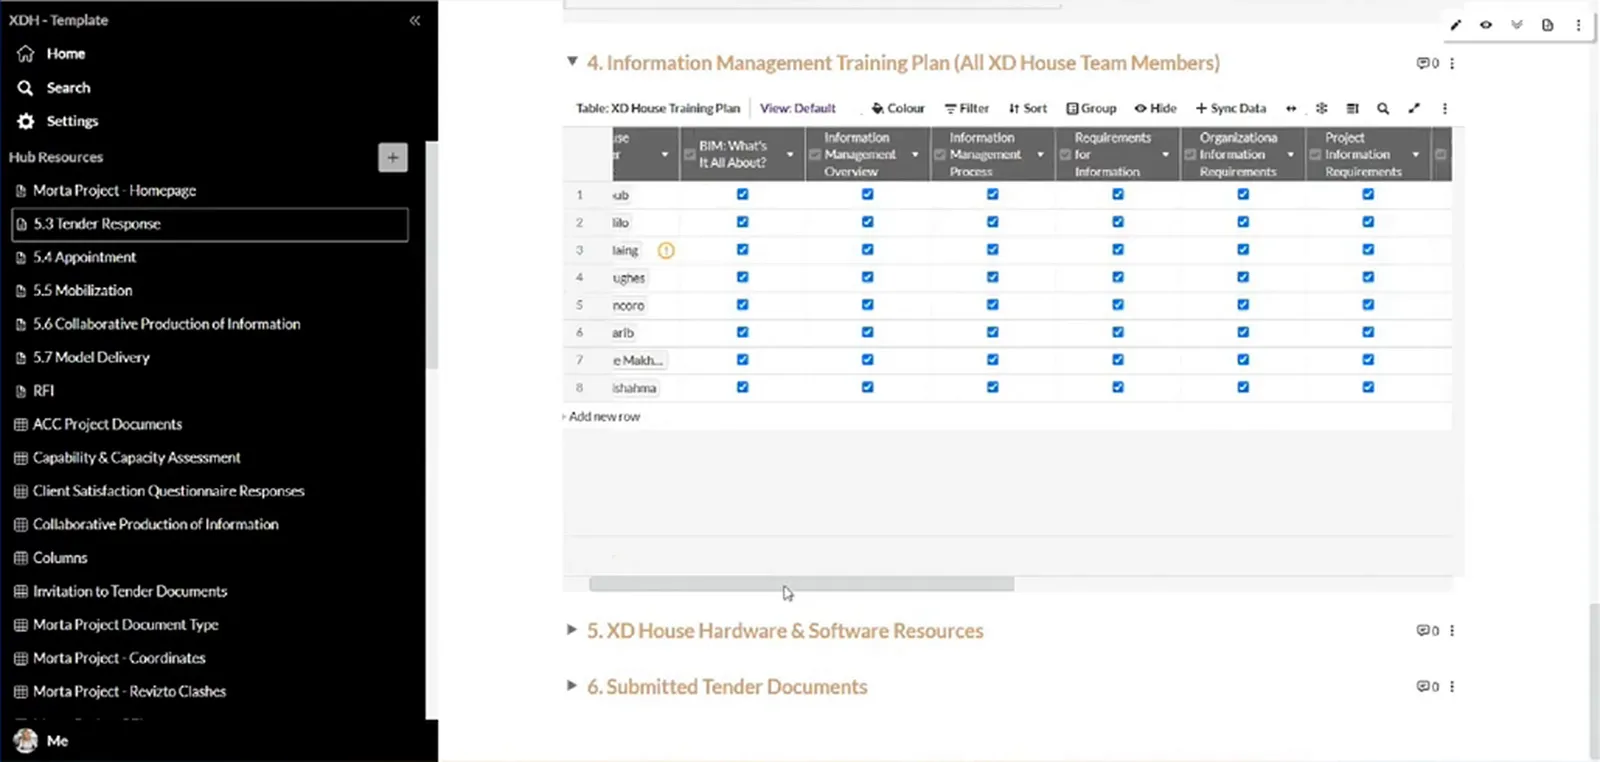Click the document export icon at top right

[1547, 25]
